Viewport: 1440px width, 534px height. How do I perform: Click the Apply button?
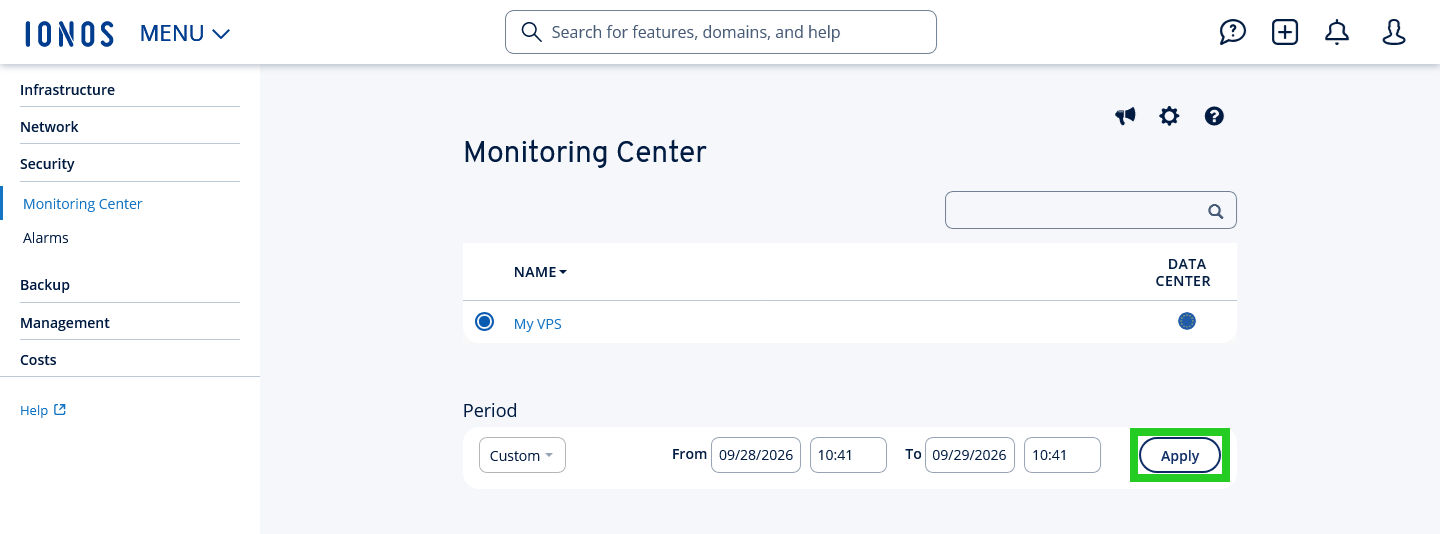(1180, 455)
